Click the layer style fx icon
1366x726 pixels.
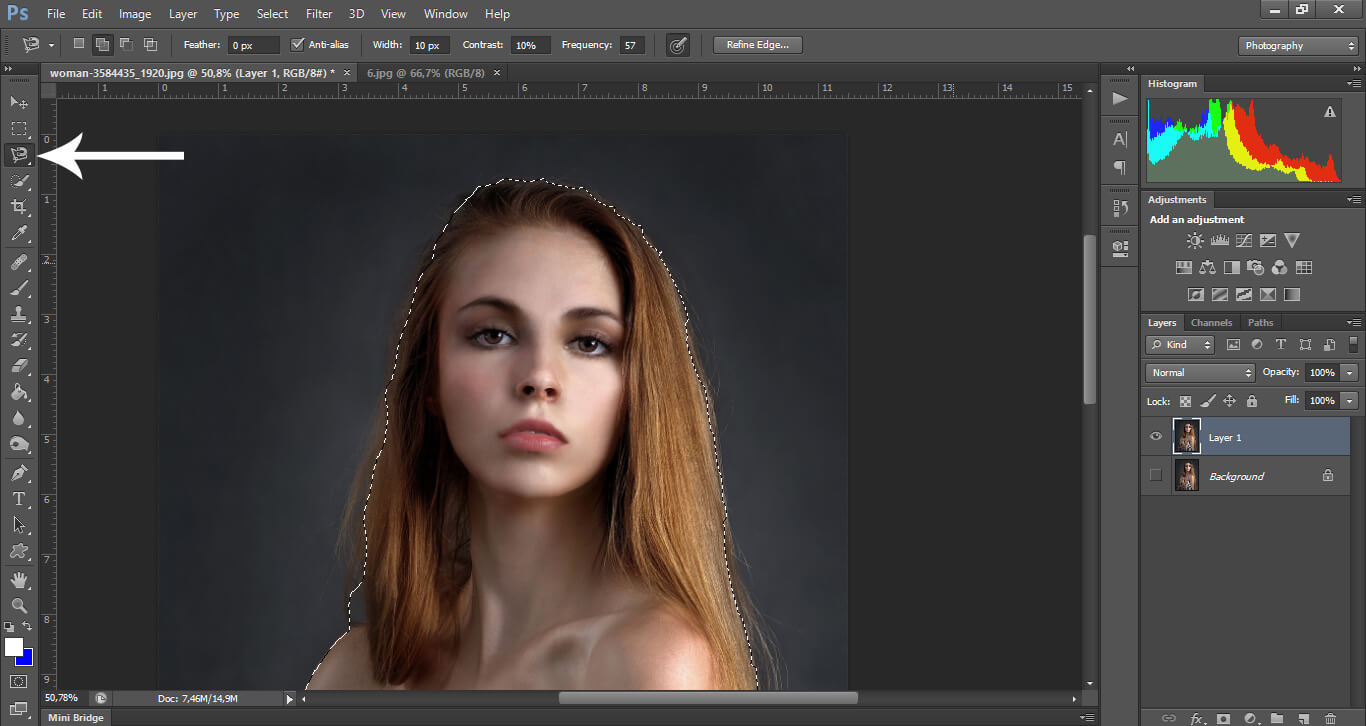point(1196,718)
